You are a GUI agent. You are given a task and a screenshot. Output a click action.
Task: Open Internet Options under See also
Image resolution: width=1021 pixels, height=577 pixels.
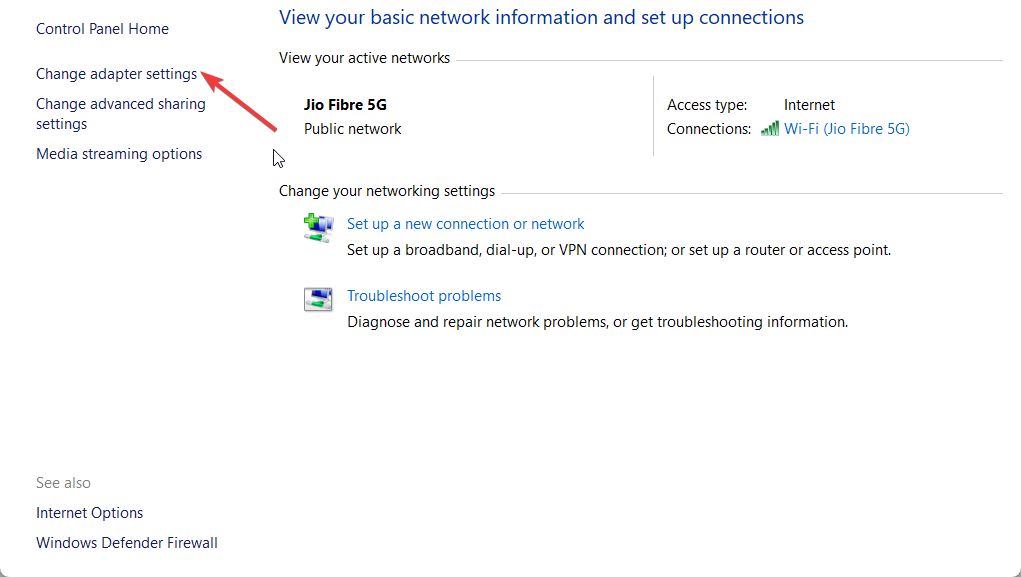pos(89,513)
